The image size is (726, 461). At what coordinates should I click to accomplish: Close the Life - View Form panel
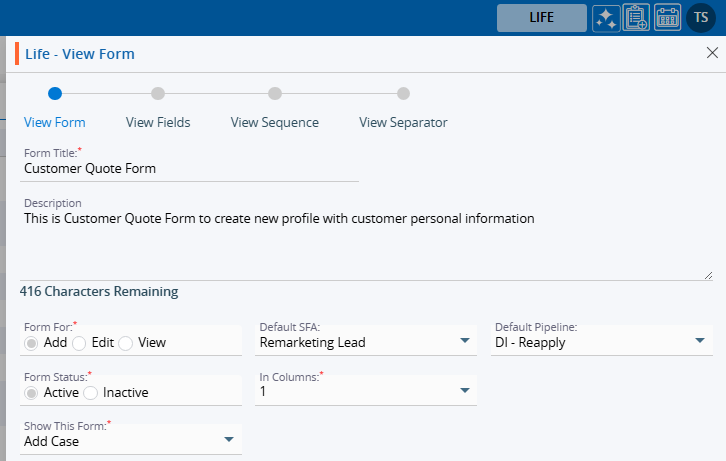[711, 53]
